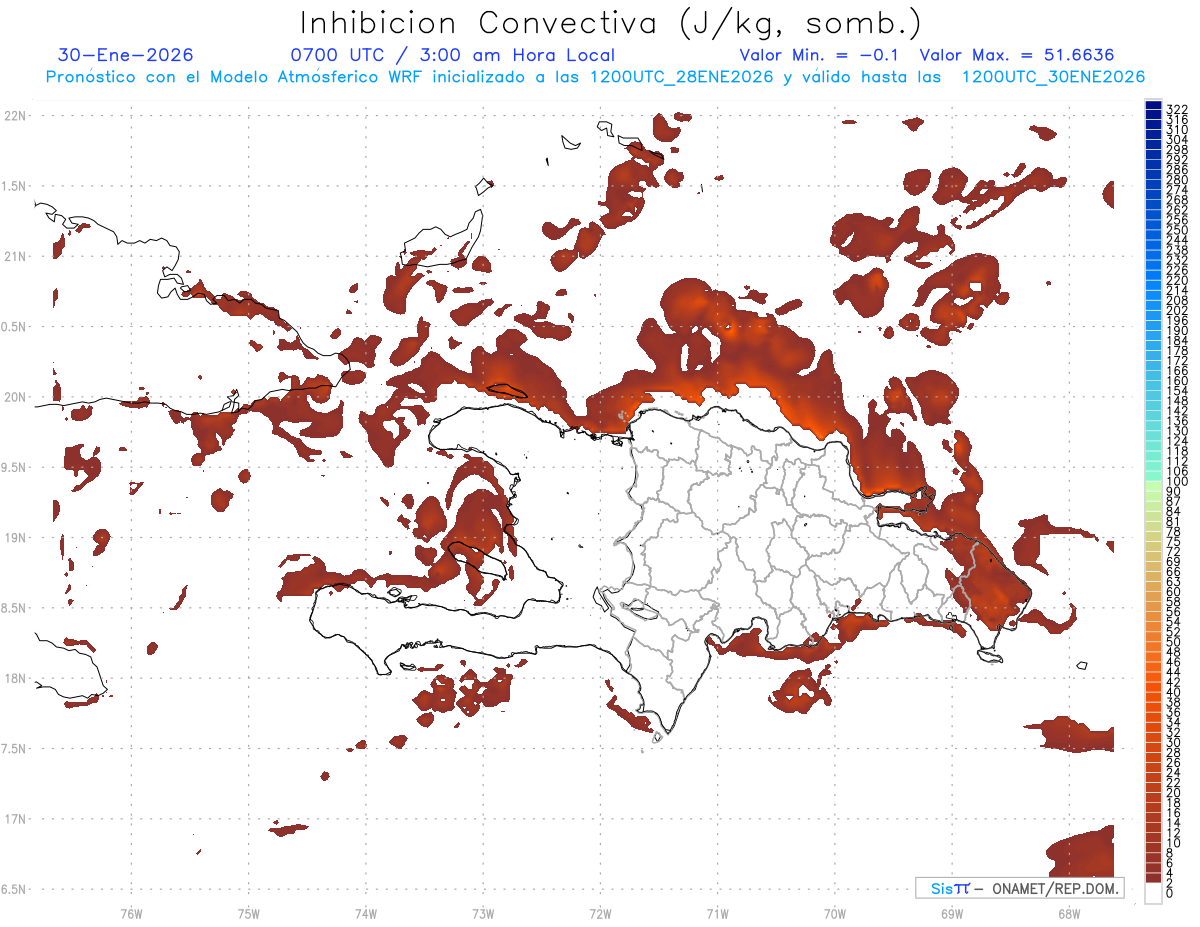Screen dimensions: 1200x927
Task: Click the '322' color bar label
Action: (1177, 109)
